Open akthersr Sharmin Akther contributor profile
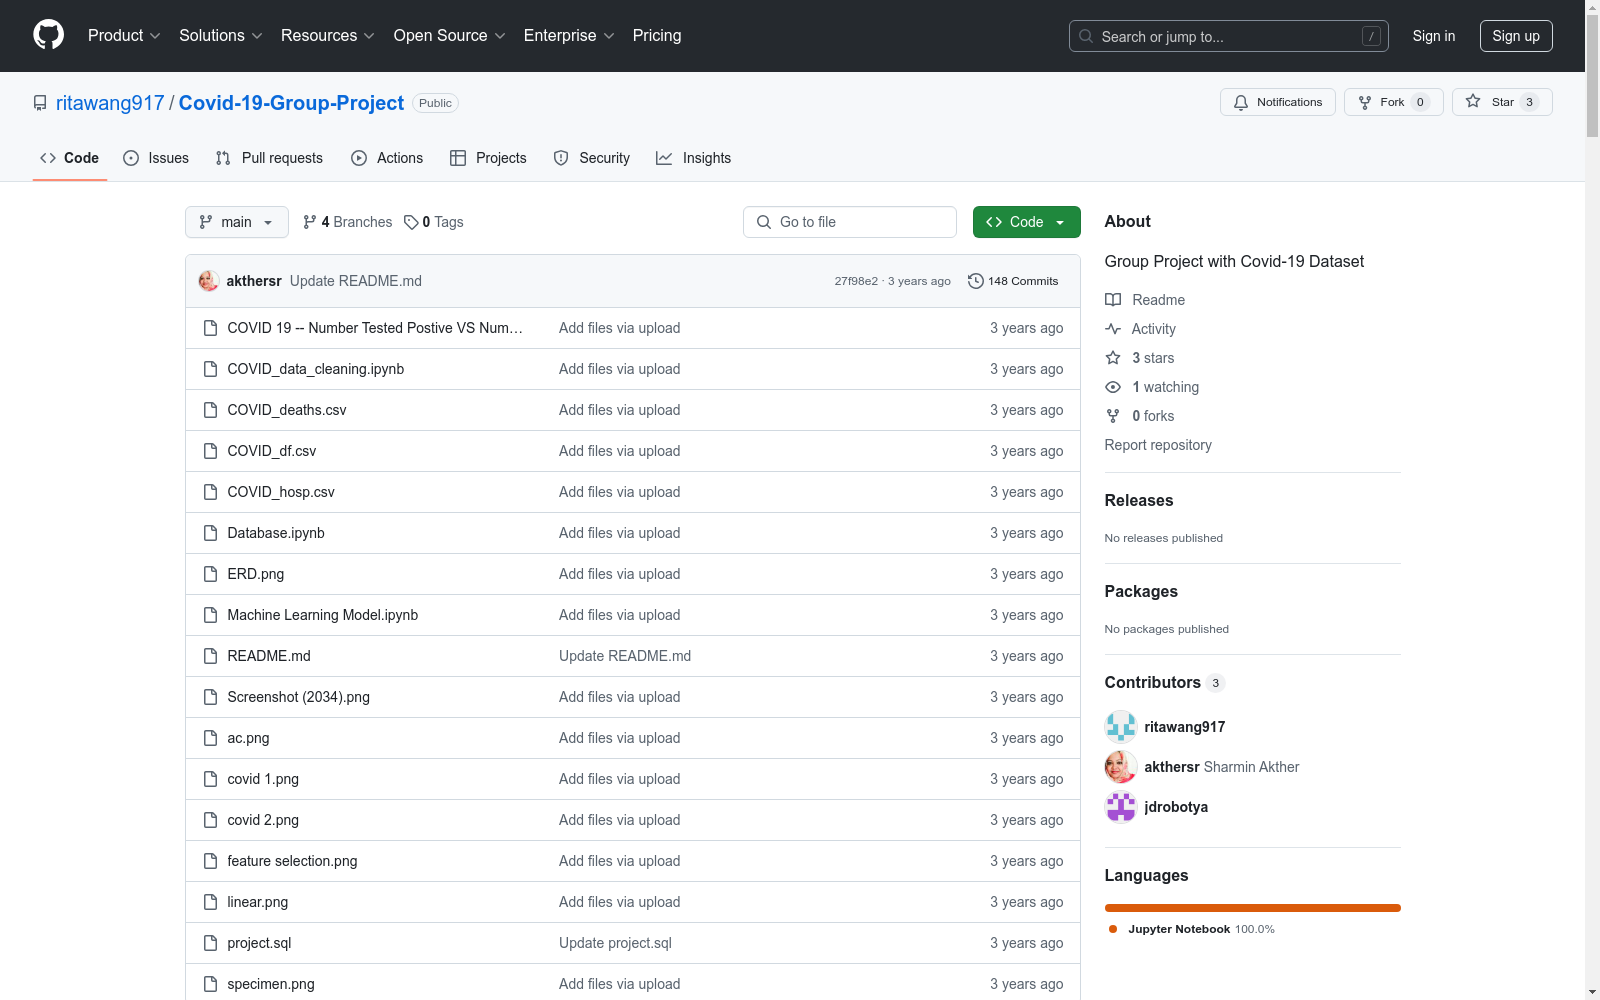This screenshot has width=1600, height=1000. point(1222,767)
